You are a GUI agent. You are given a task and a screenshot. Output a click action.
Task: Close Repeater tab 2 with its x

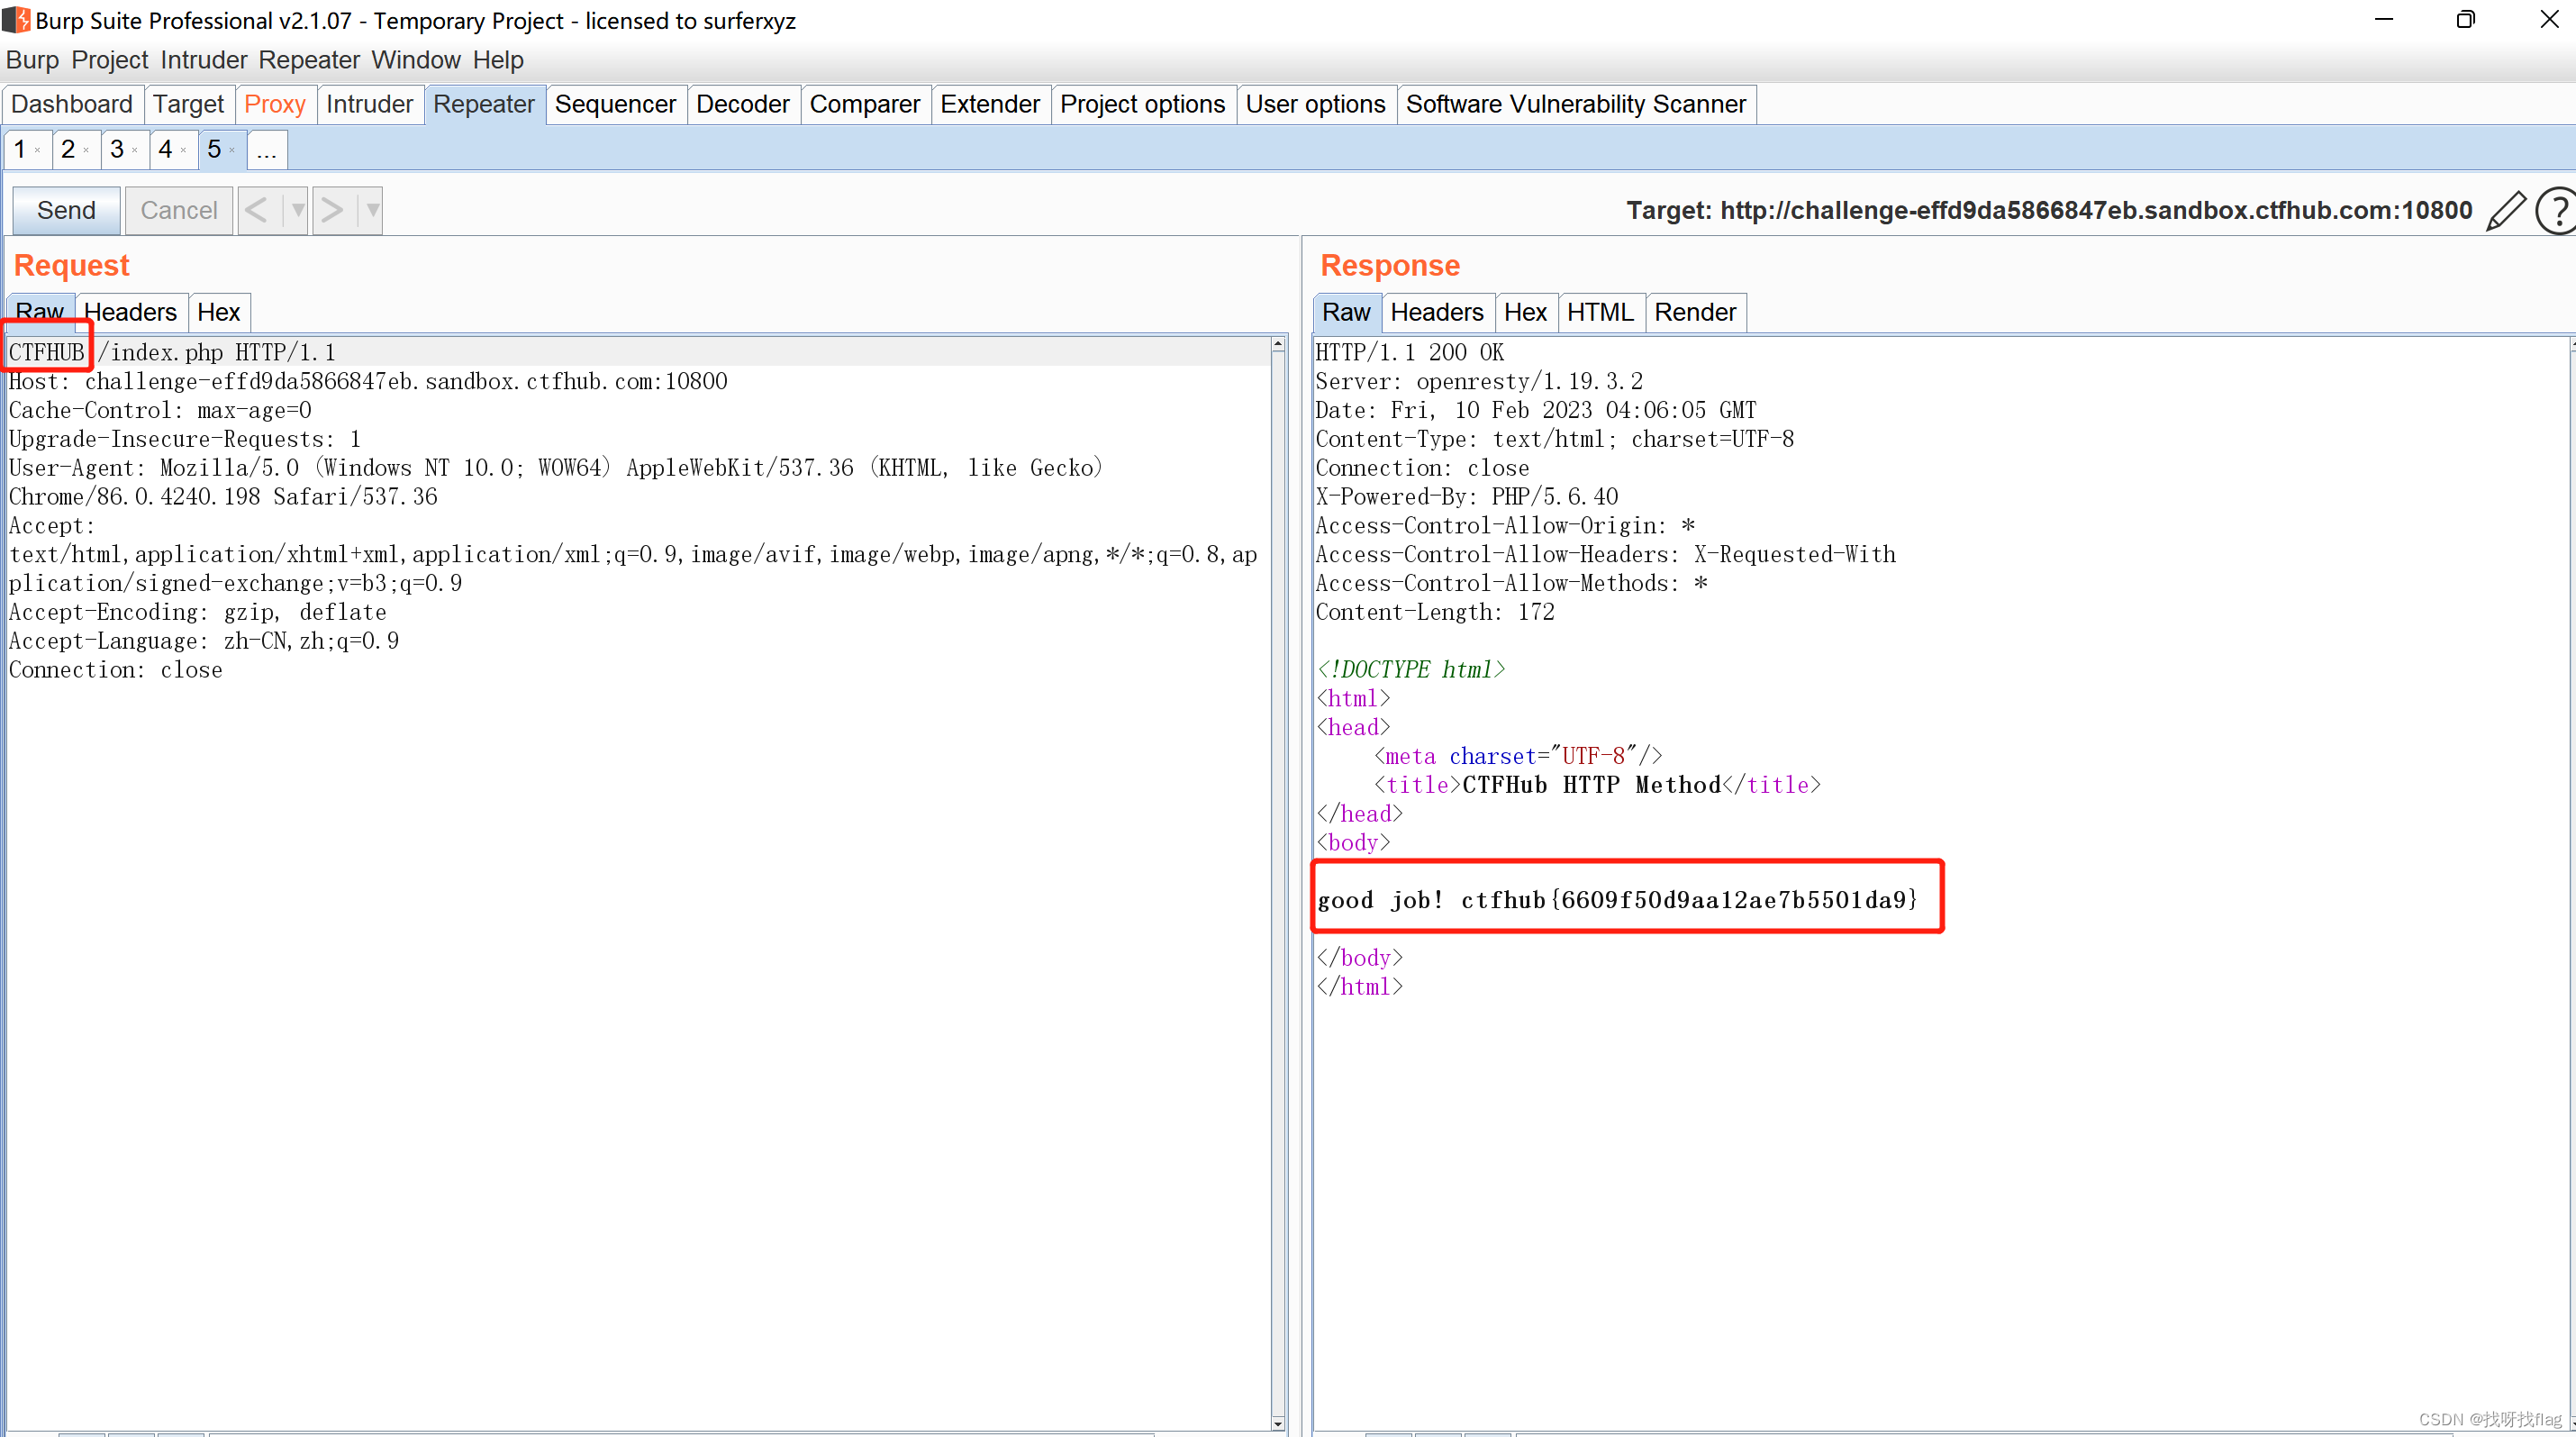tap(87, 151)
